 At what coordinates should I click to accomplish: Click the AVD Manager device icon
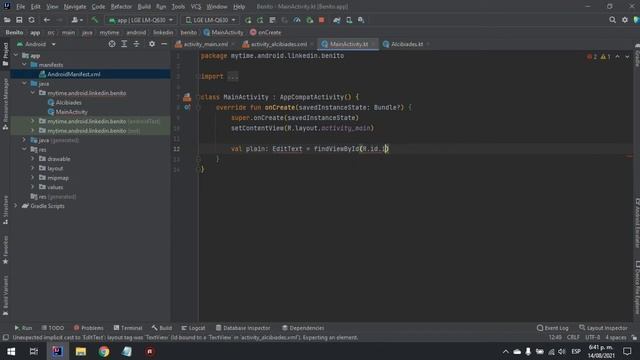point(349,20)
